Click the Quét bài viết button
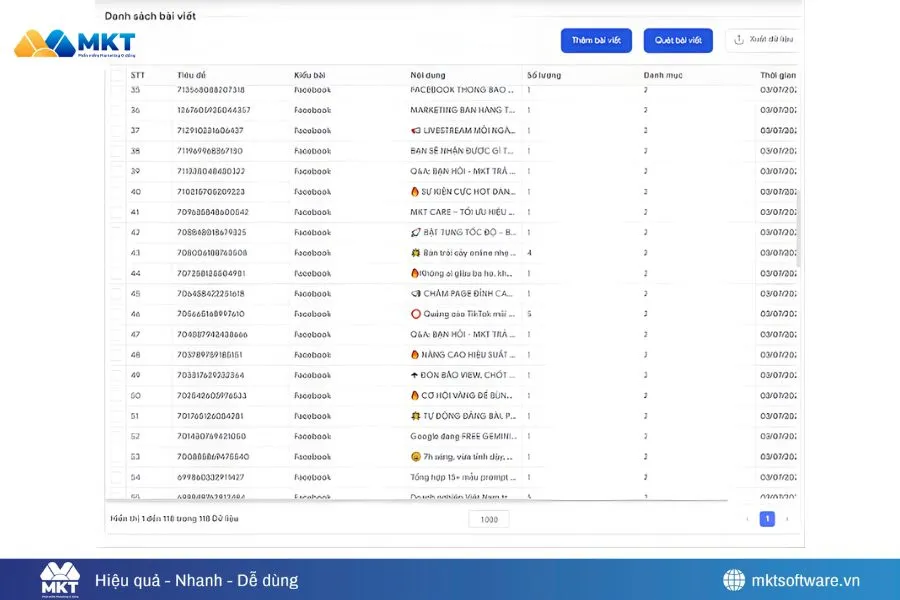The image size is (900, 600). (x=677, y=41)
